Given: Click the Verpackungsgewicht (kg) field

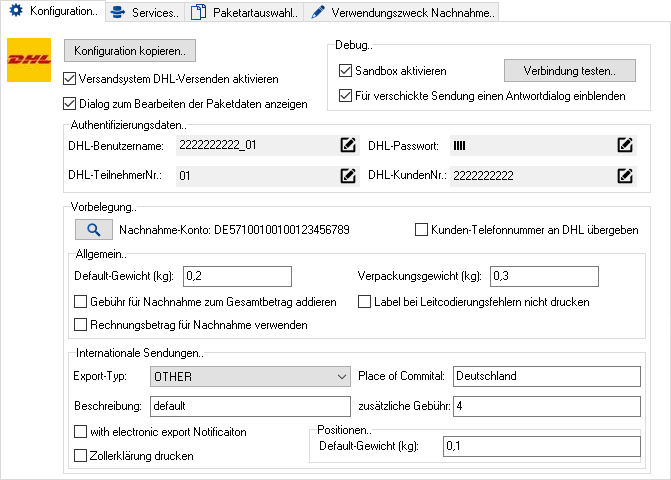Looking at the screenshot, I should [544, 276].
